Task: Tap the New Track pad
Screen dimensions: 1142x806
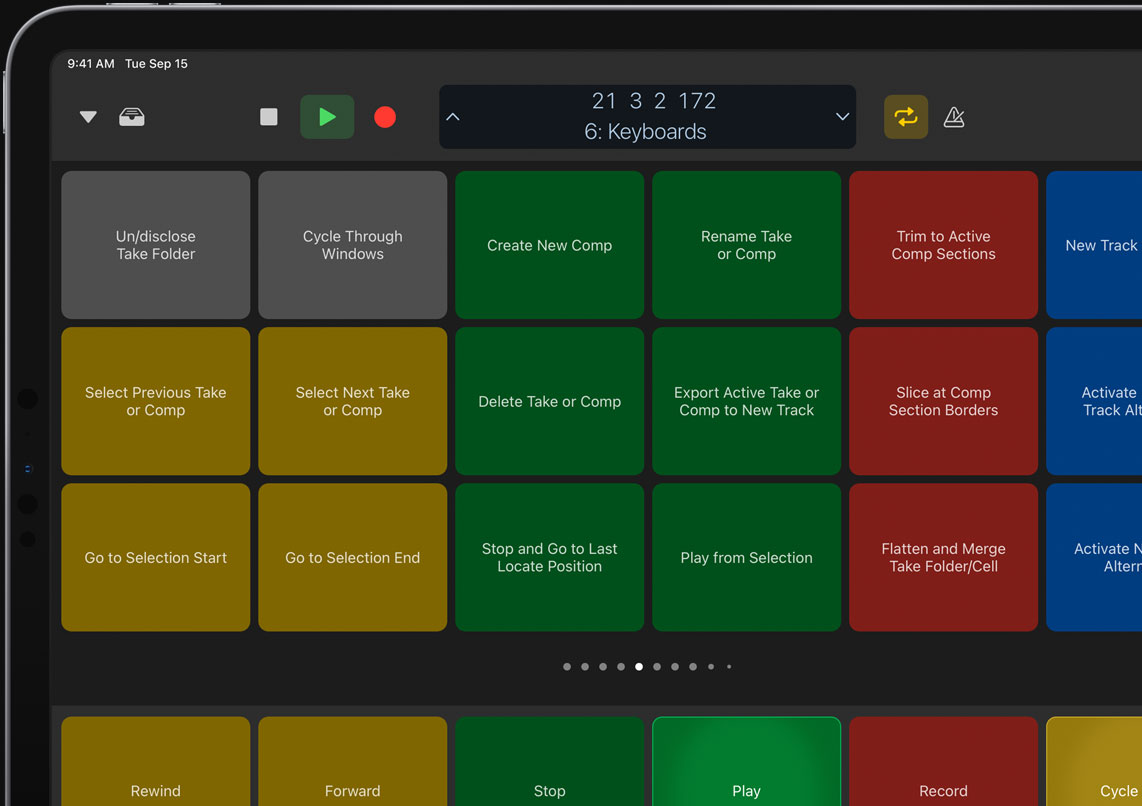Action: [x=1094, y=245]
